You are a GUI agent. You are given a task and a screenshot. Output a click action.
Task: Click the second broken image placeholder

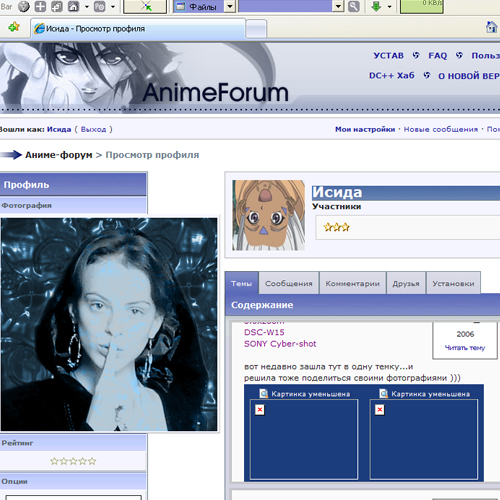click(380, 410)
